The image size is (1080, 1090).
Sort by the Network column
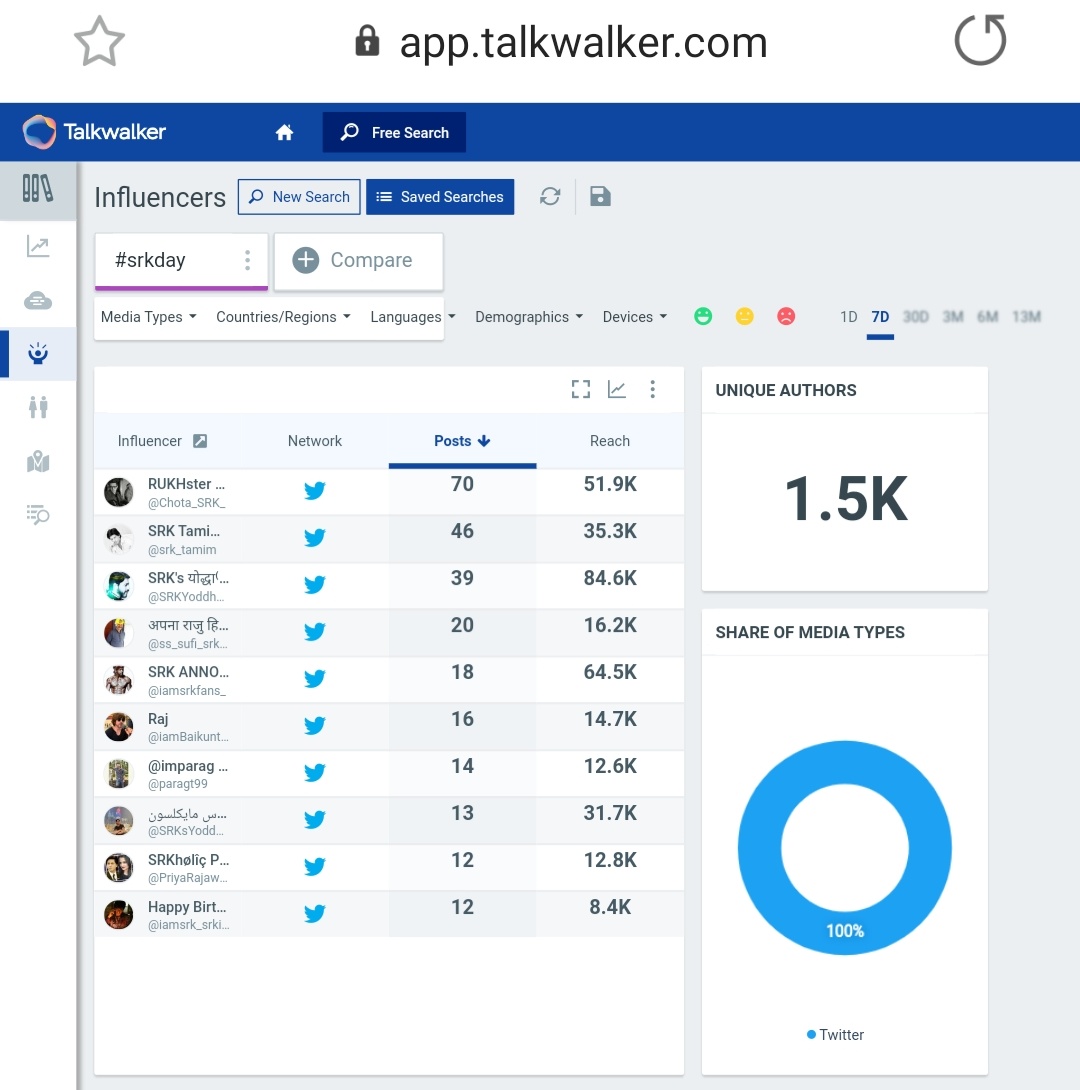315,441
